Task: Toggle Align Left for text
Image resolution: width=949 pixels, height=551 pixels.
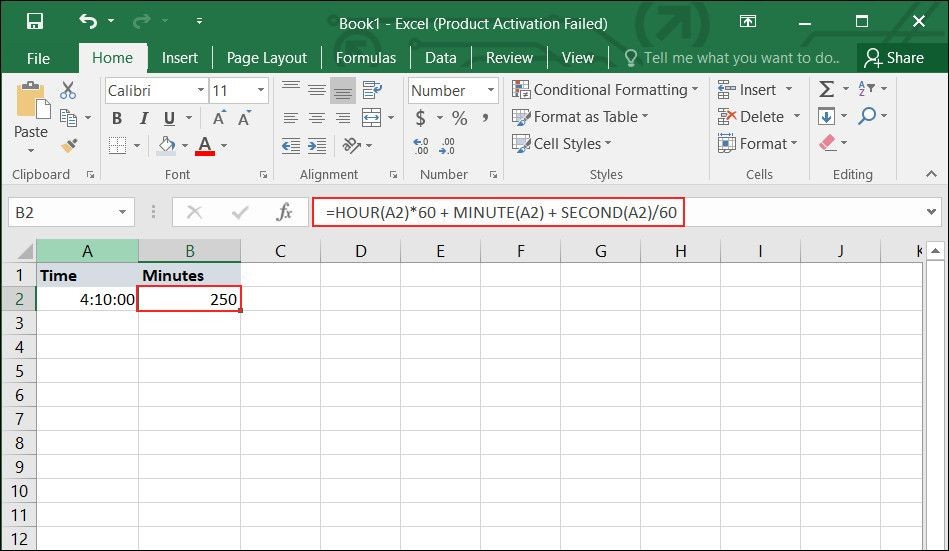Action: [x=291, y=117]
